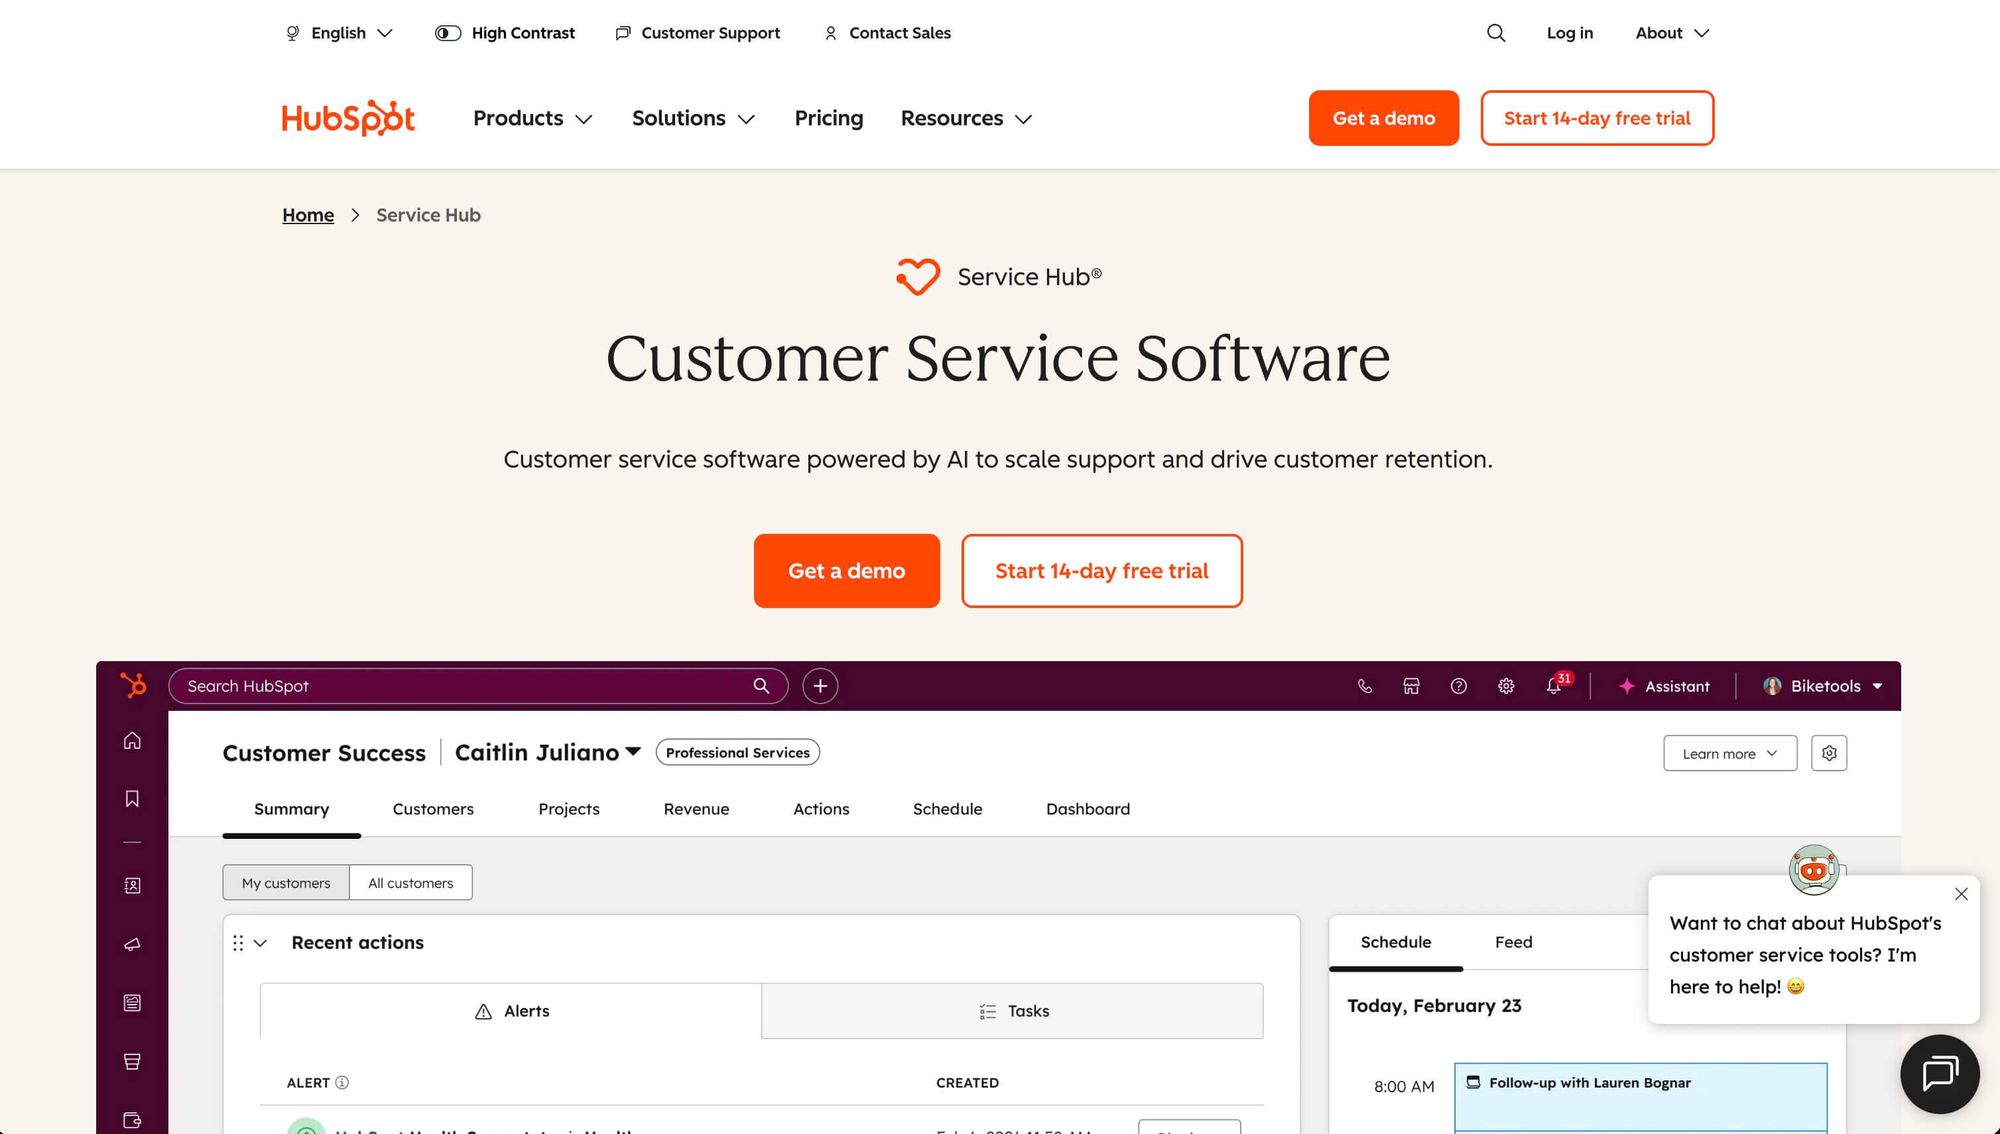Screen dimensions: 2000x1134
Task: Click the ALERT column info icon
Action: [x=342, y=1082]
